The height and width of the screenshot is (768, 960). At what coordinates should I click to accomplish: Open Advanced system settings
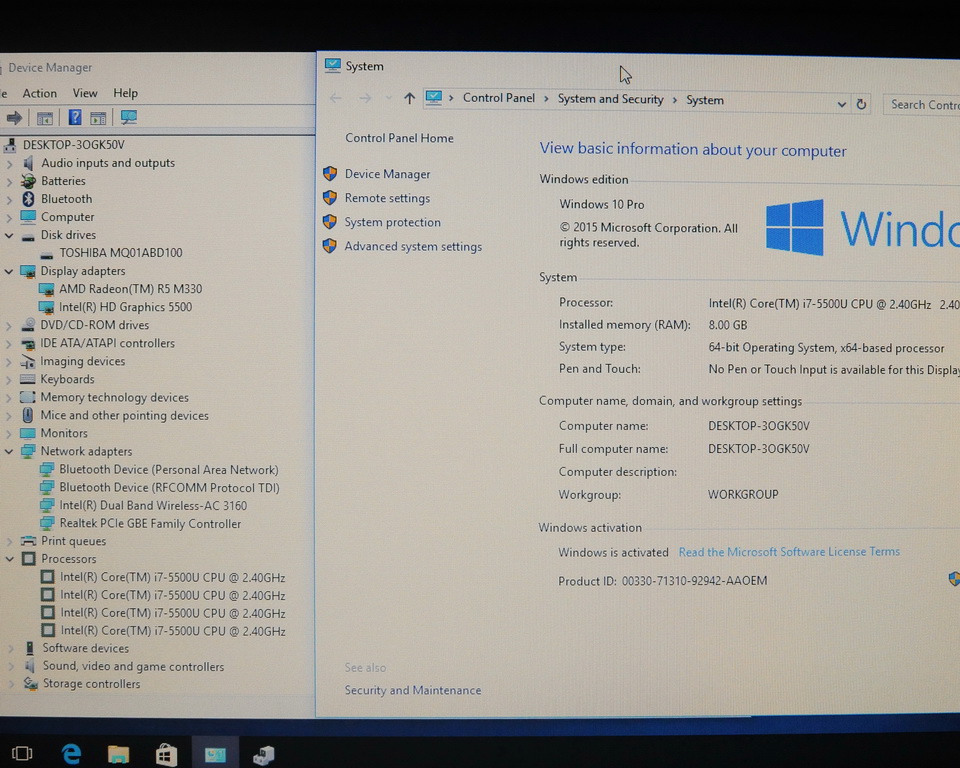[x=413, y=246]
